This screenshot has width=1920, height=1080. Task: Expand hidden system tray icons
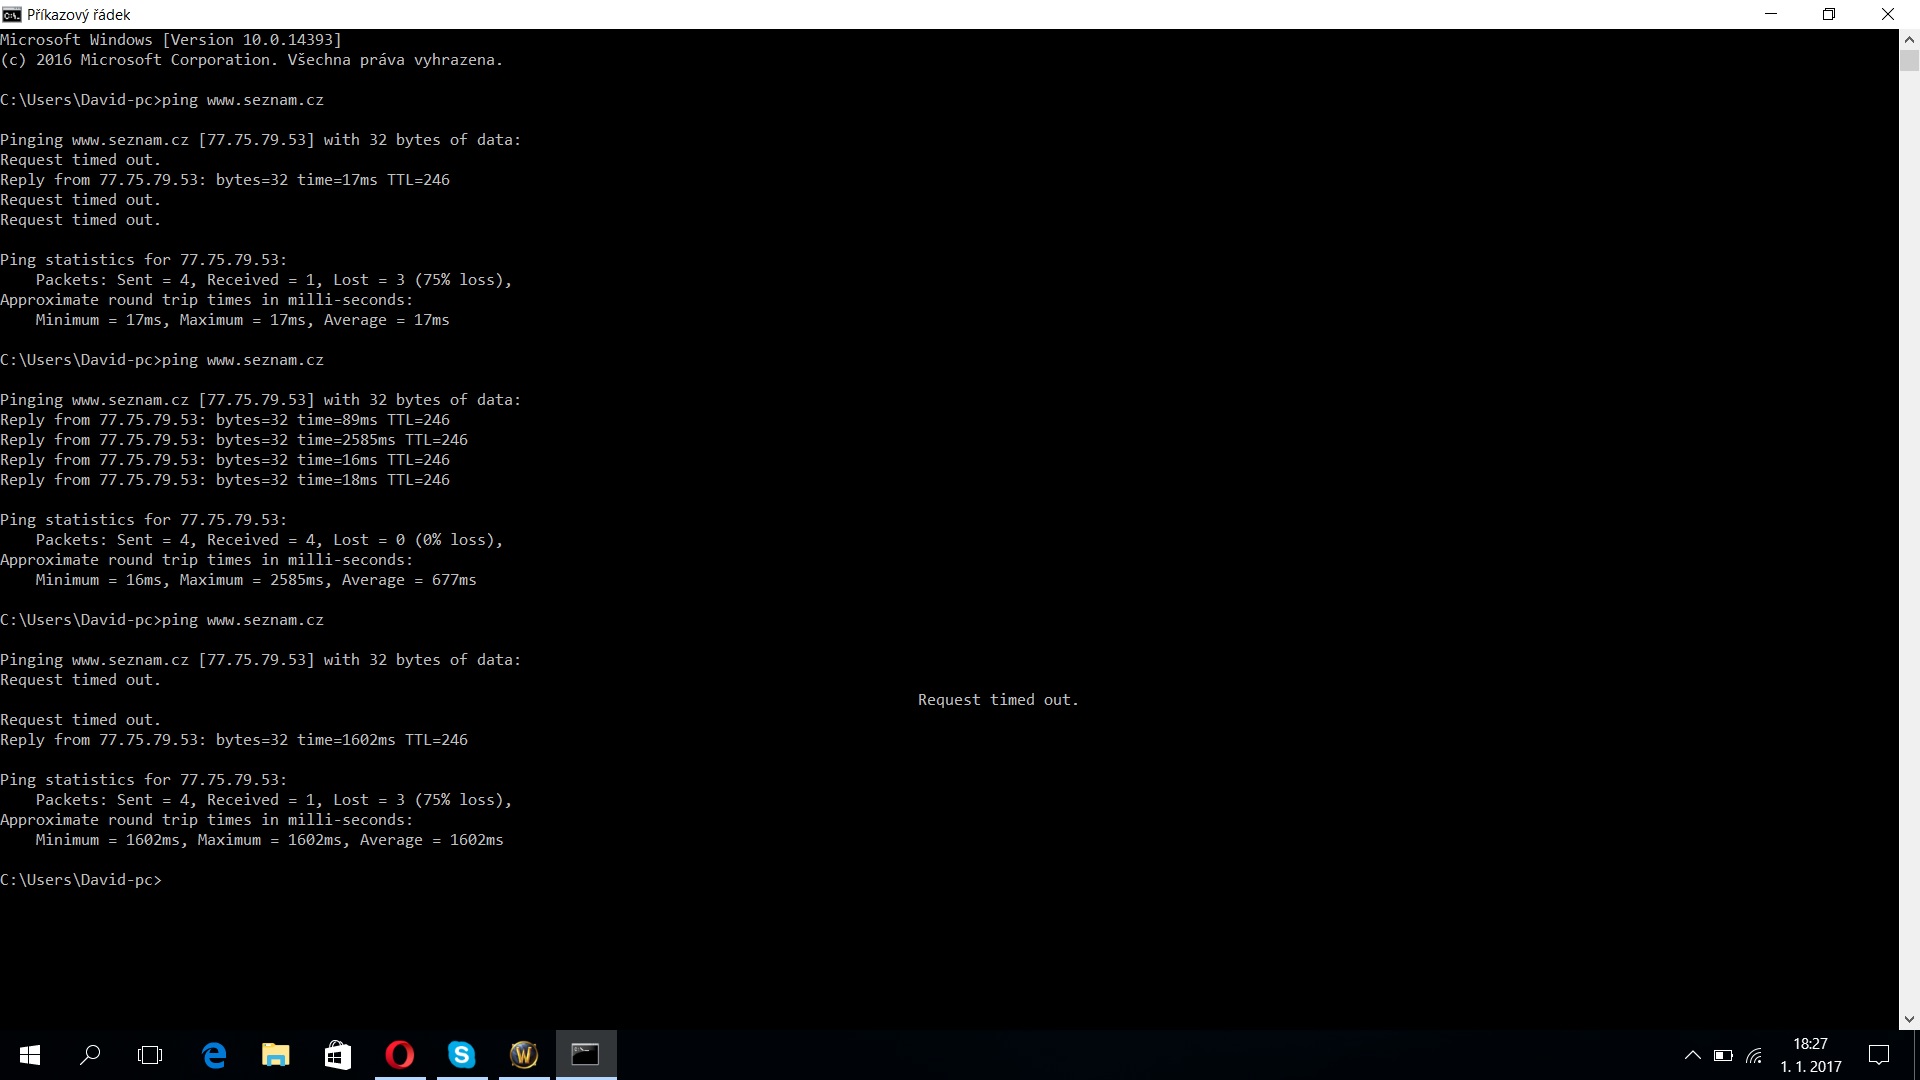point(1692,1055)
